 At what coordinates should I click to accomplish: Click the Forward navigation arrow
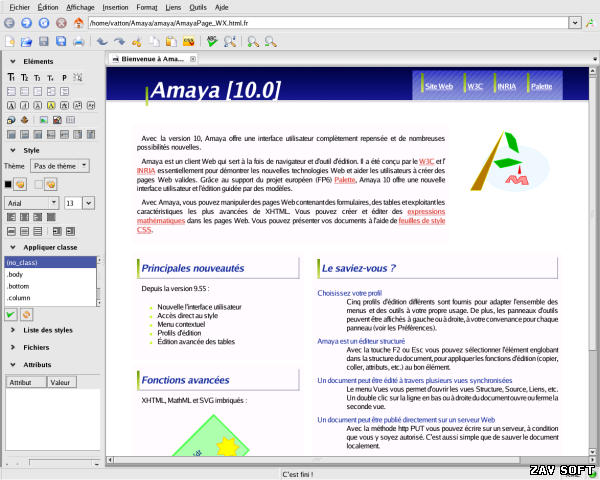26,23
